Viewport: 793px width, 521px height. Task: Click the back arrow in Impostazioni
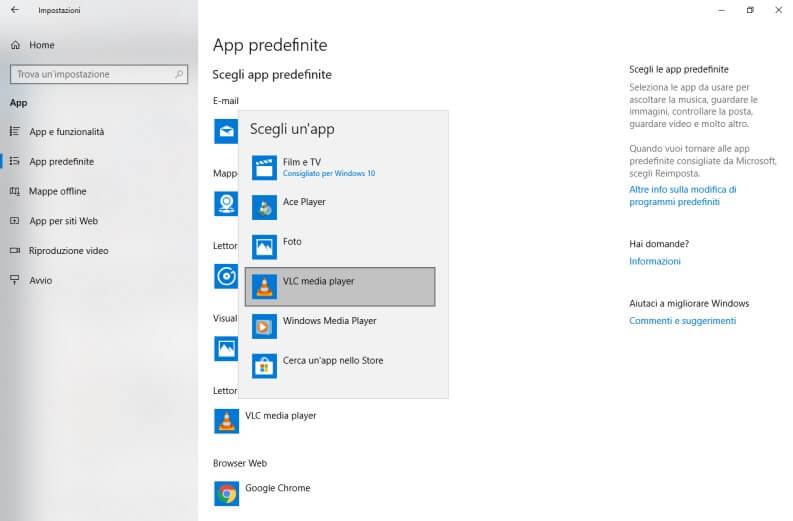[15, 10]
